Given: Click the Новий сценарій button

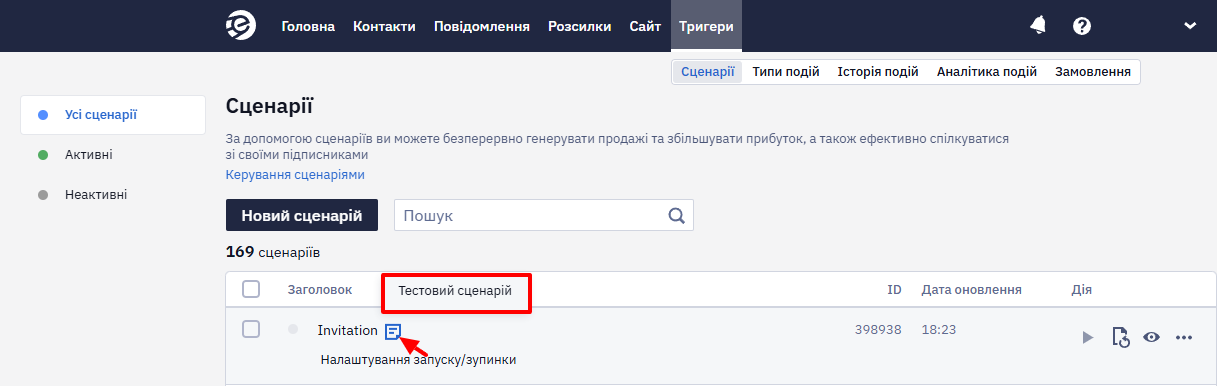Looking at the screenshot, I should [x=302, y=215].
